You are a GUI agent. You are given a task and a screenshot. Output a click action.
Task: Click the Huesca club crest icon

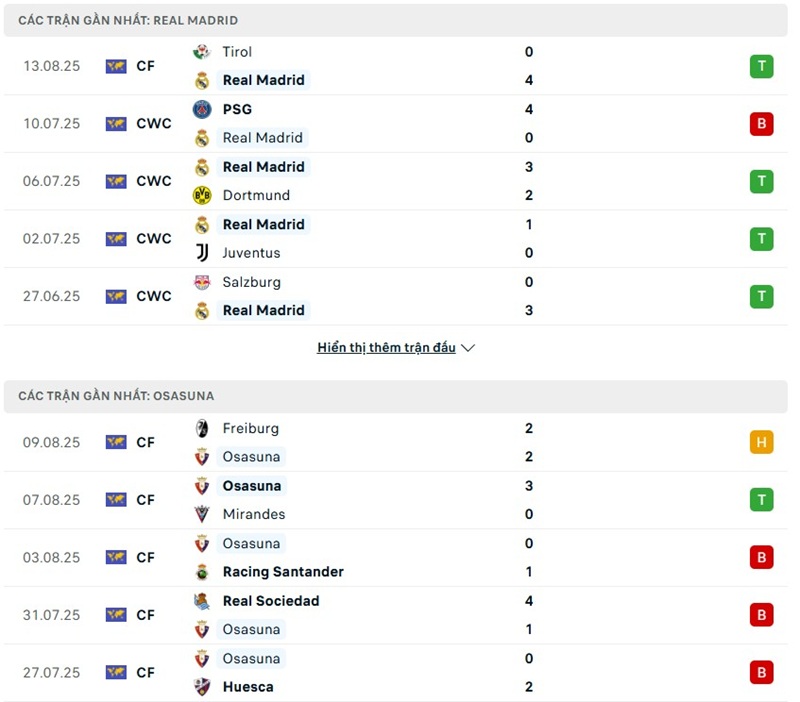[202, 687]
